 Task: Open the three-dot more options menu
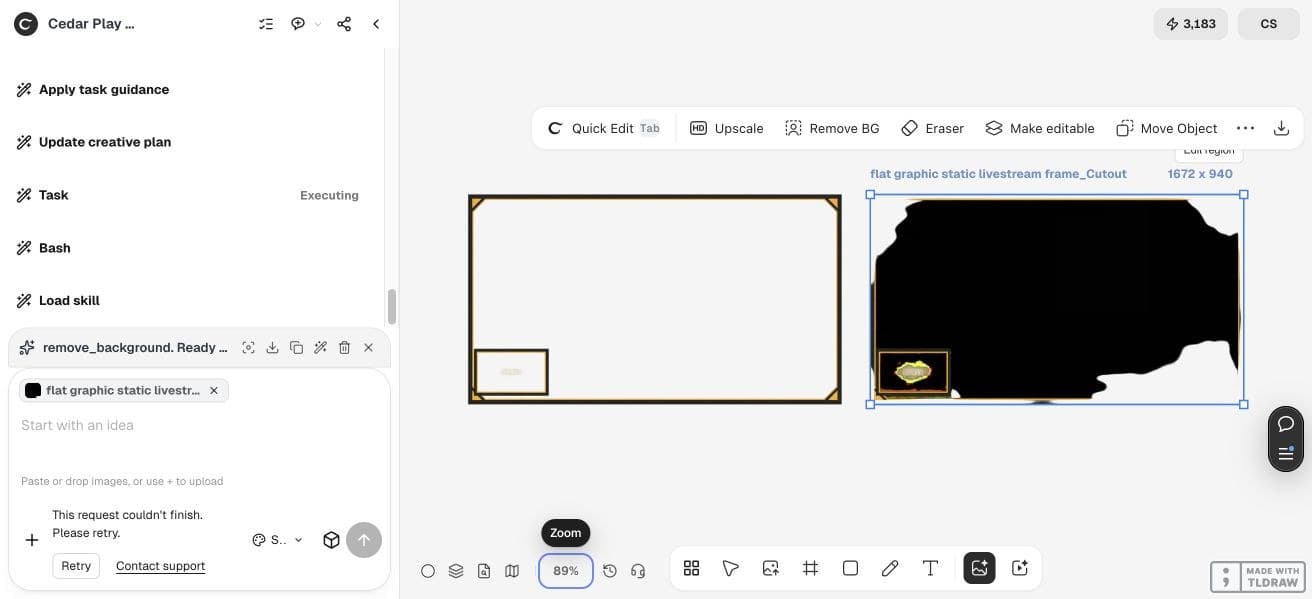(x=1245, y=128)
